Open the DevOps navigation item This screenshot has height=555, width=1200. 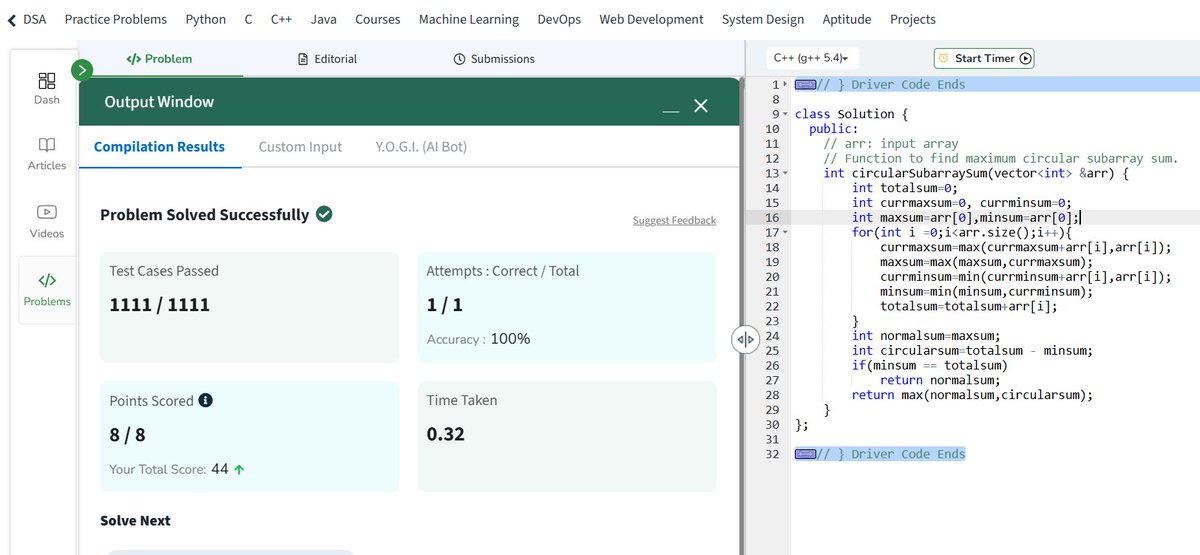coord(559,19)
